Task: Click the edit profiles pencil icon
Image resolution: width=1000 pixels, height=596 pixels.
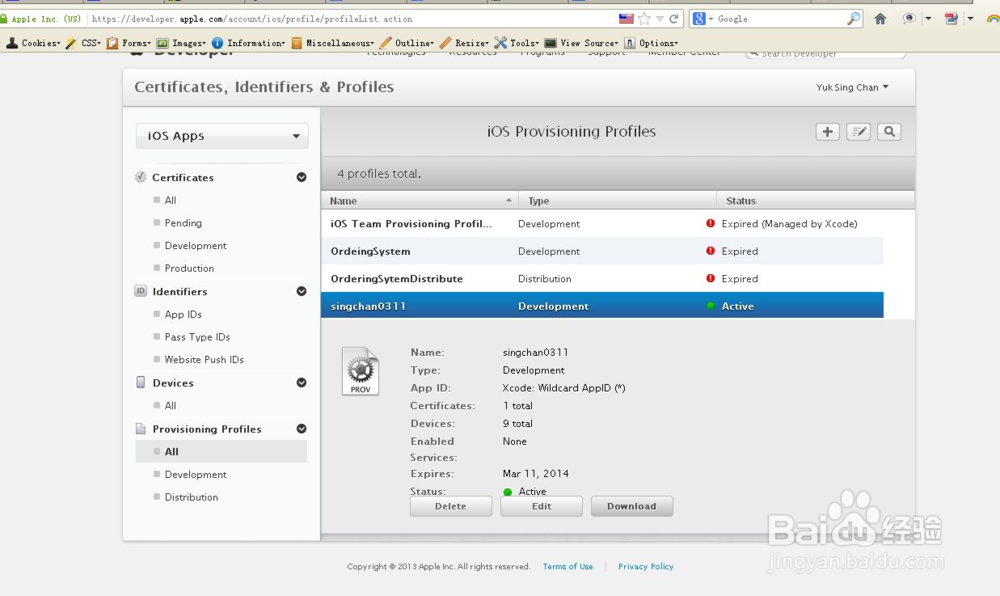Action: point(858,132)
